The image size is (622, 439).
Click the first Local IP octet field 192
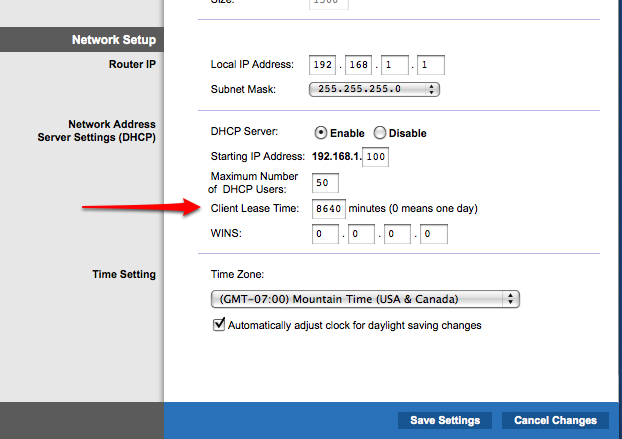pos(323,65)
